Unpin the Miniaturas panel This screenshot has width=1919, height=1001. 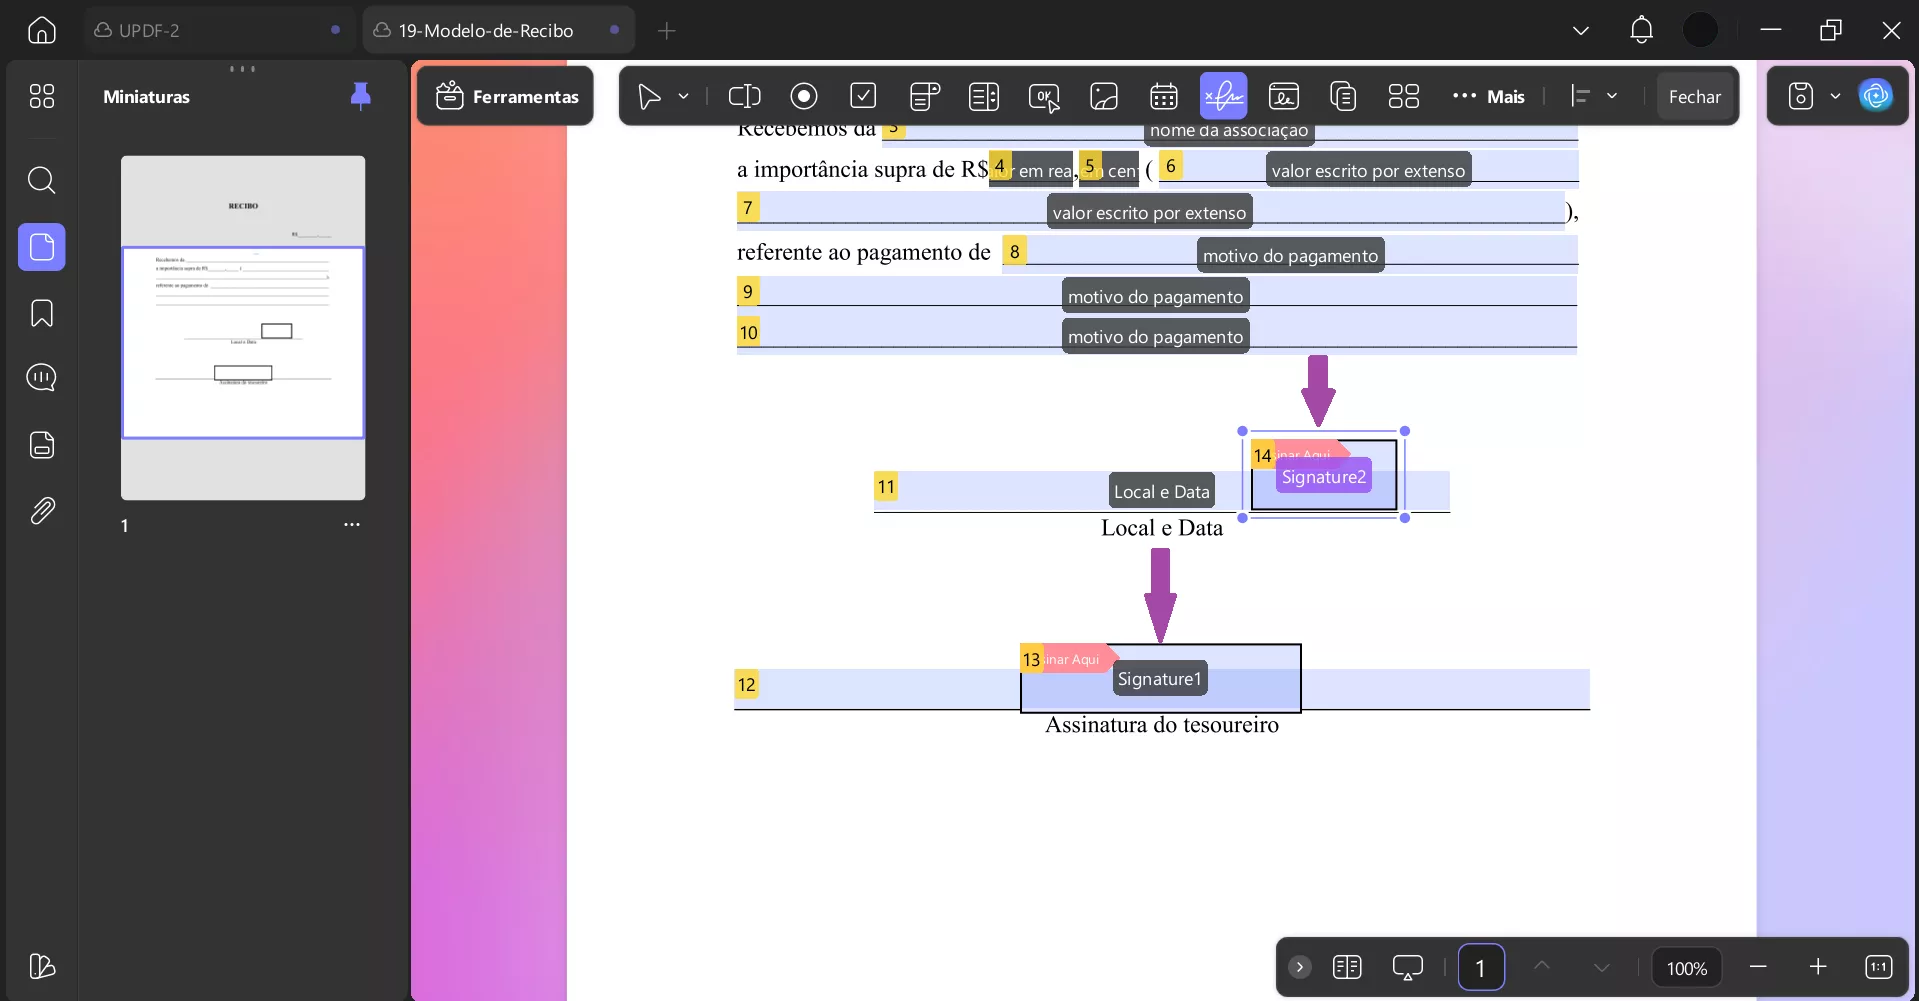point(360,96)
